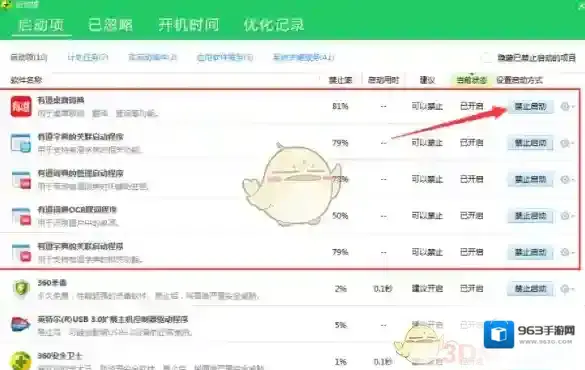Select the 有道词典OCR取词程序 entry name
Viewport: 585px width, 370px height.
coord(77,209)
